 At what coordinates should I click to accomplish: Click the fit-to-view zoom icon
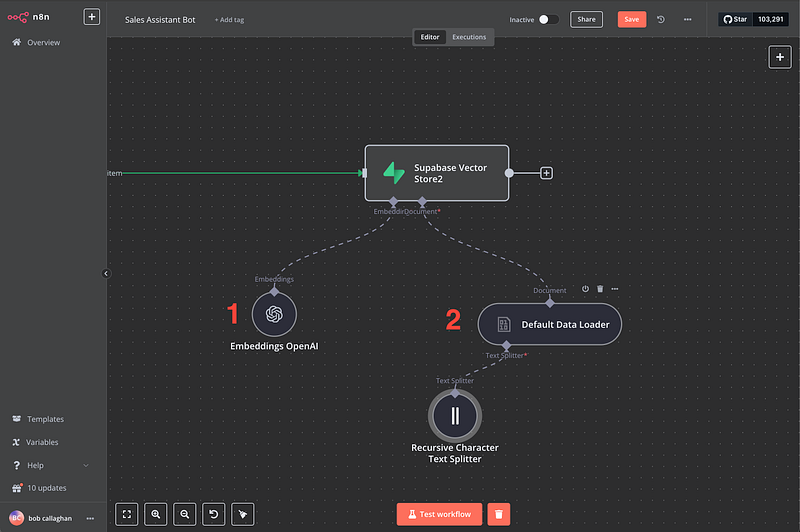click(127, 514)
